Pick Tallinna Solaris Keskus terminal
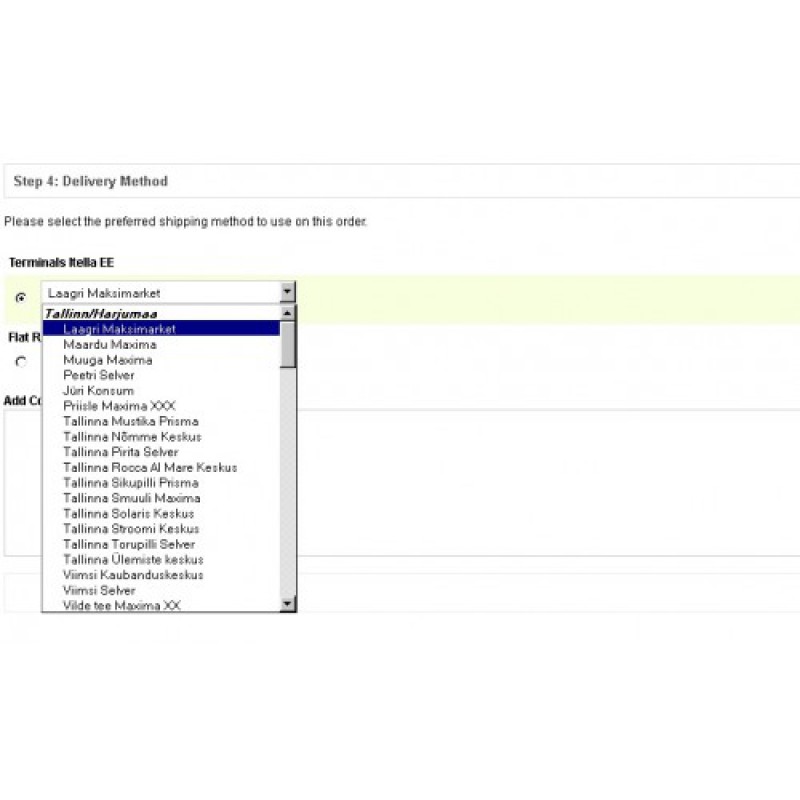The image size is (800, 800). [161, 513]
